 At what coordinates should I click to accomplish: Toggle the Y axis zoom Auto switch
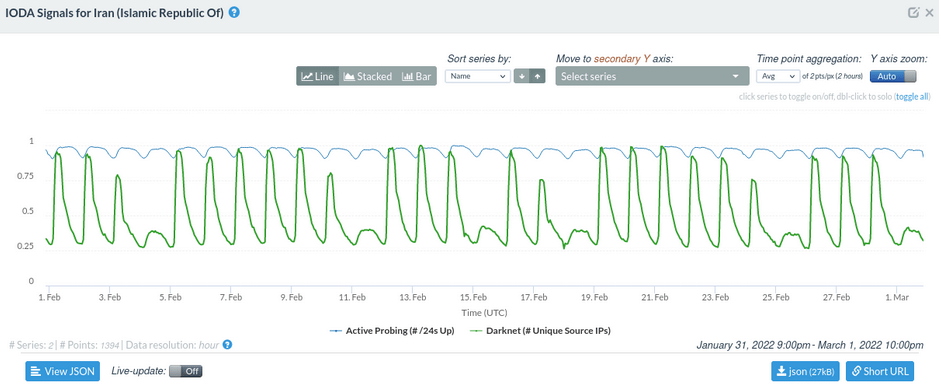pyautogui.click(x=894, y=76)
